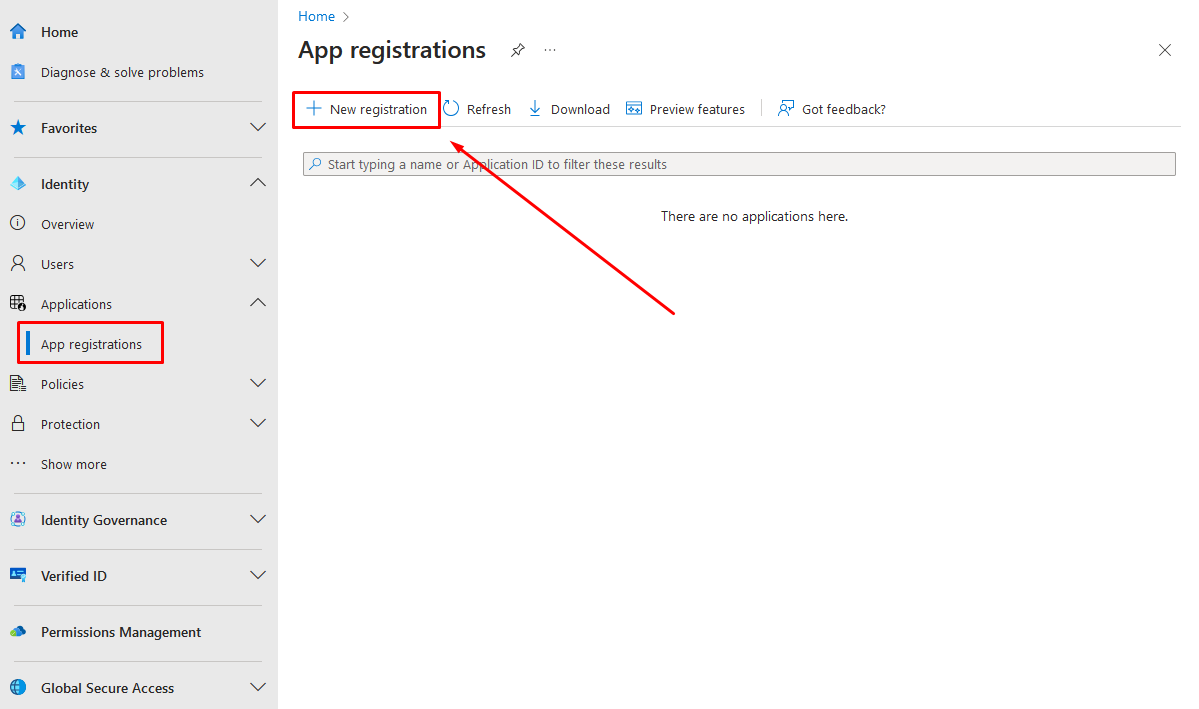Viewport: 1199px width, 709px height.
Task: Click the New registration button
Action: pos(367,109)
